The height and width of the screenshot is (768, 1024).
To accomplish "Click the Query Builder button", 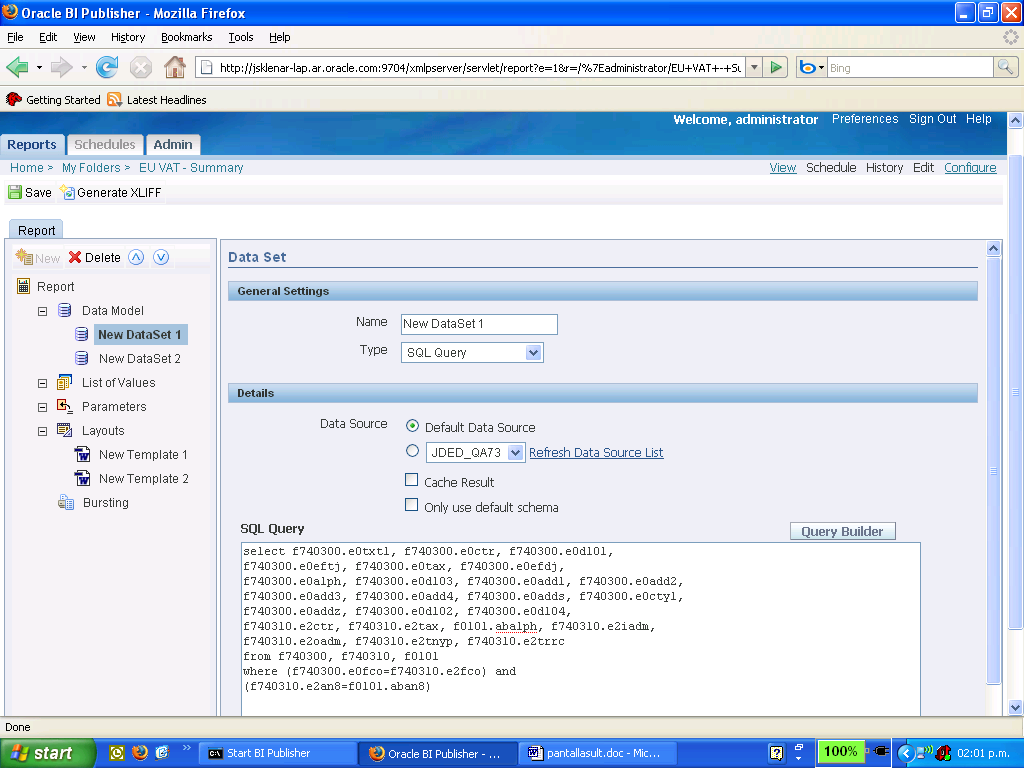I will [842, 532].
